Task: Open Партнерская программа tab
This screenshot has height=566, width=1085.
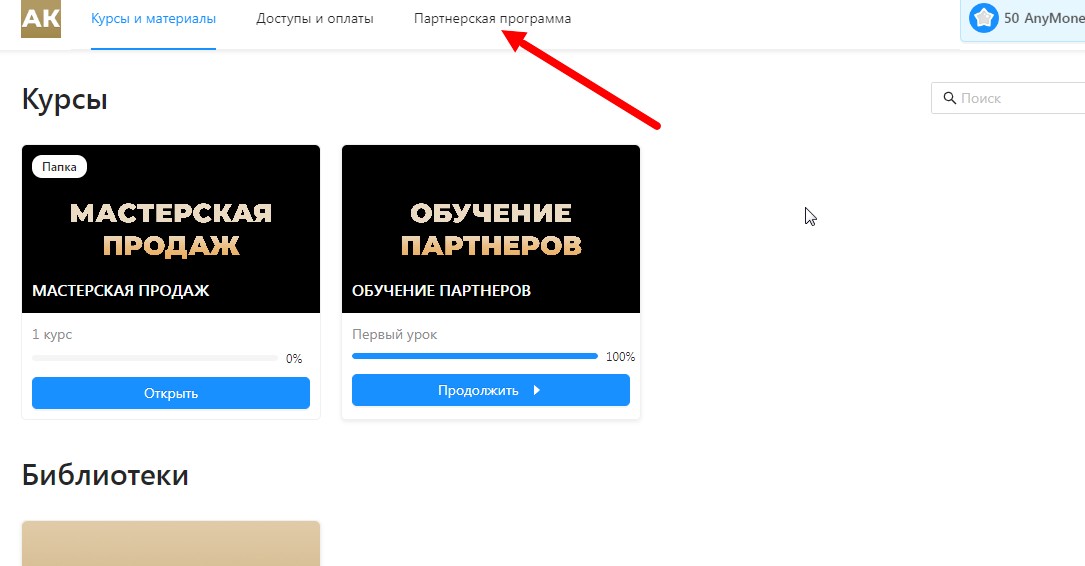Action: tap(493, 19)
